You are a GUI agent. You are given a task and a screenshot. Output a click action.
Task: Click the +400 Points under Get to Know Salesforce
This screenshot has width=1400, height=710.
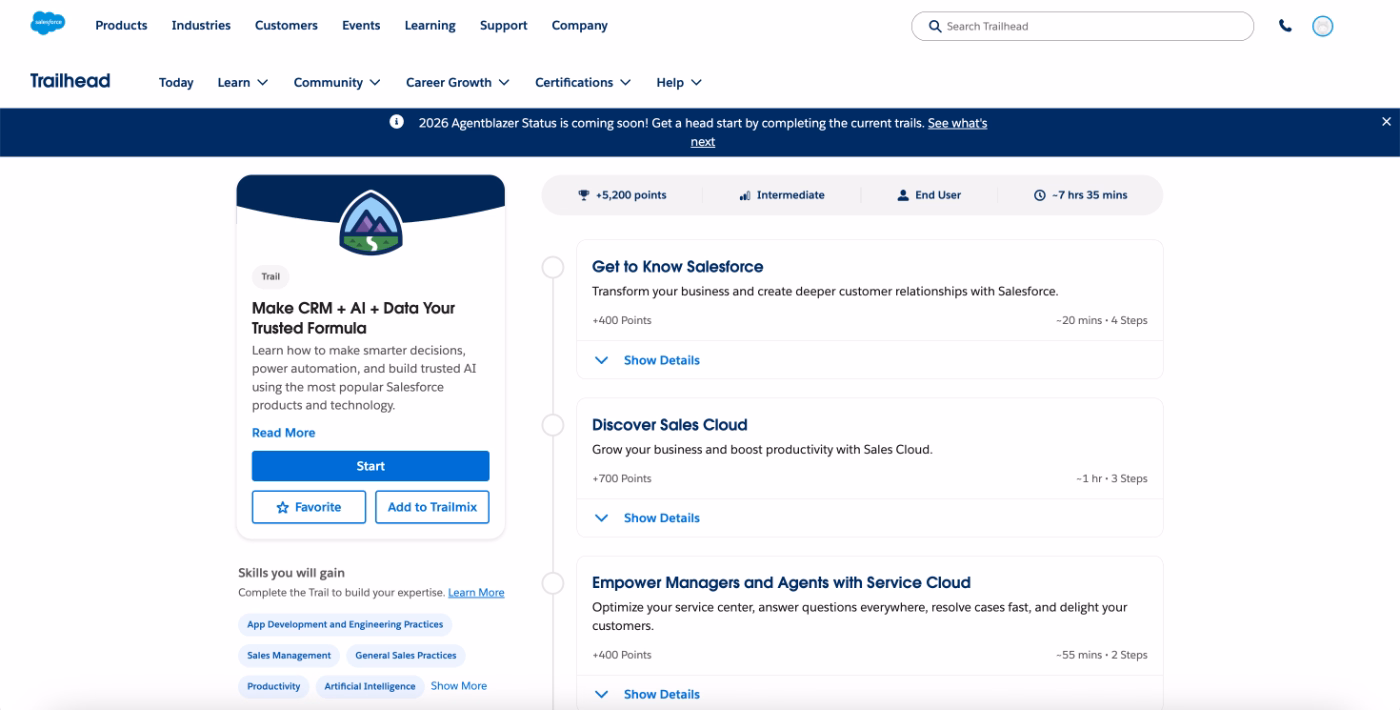622,321
